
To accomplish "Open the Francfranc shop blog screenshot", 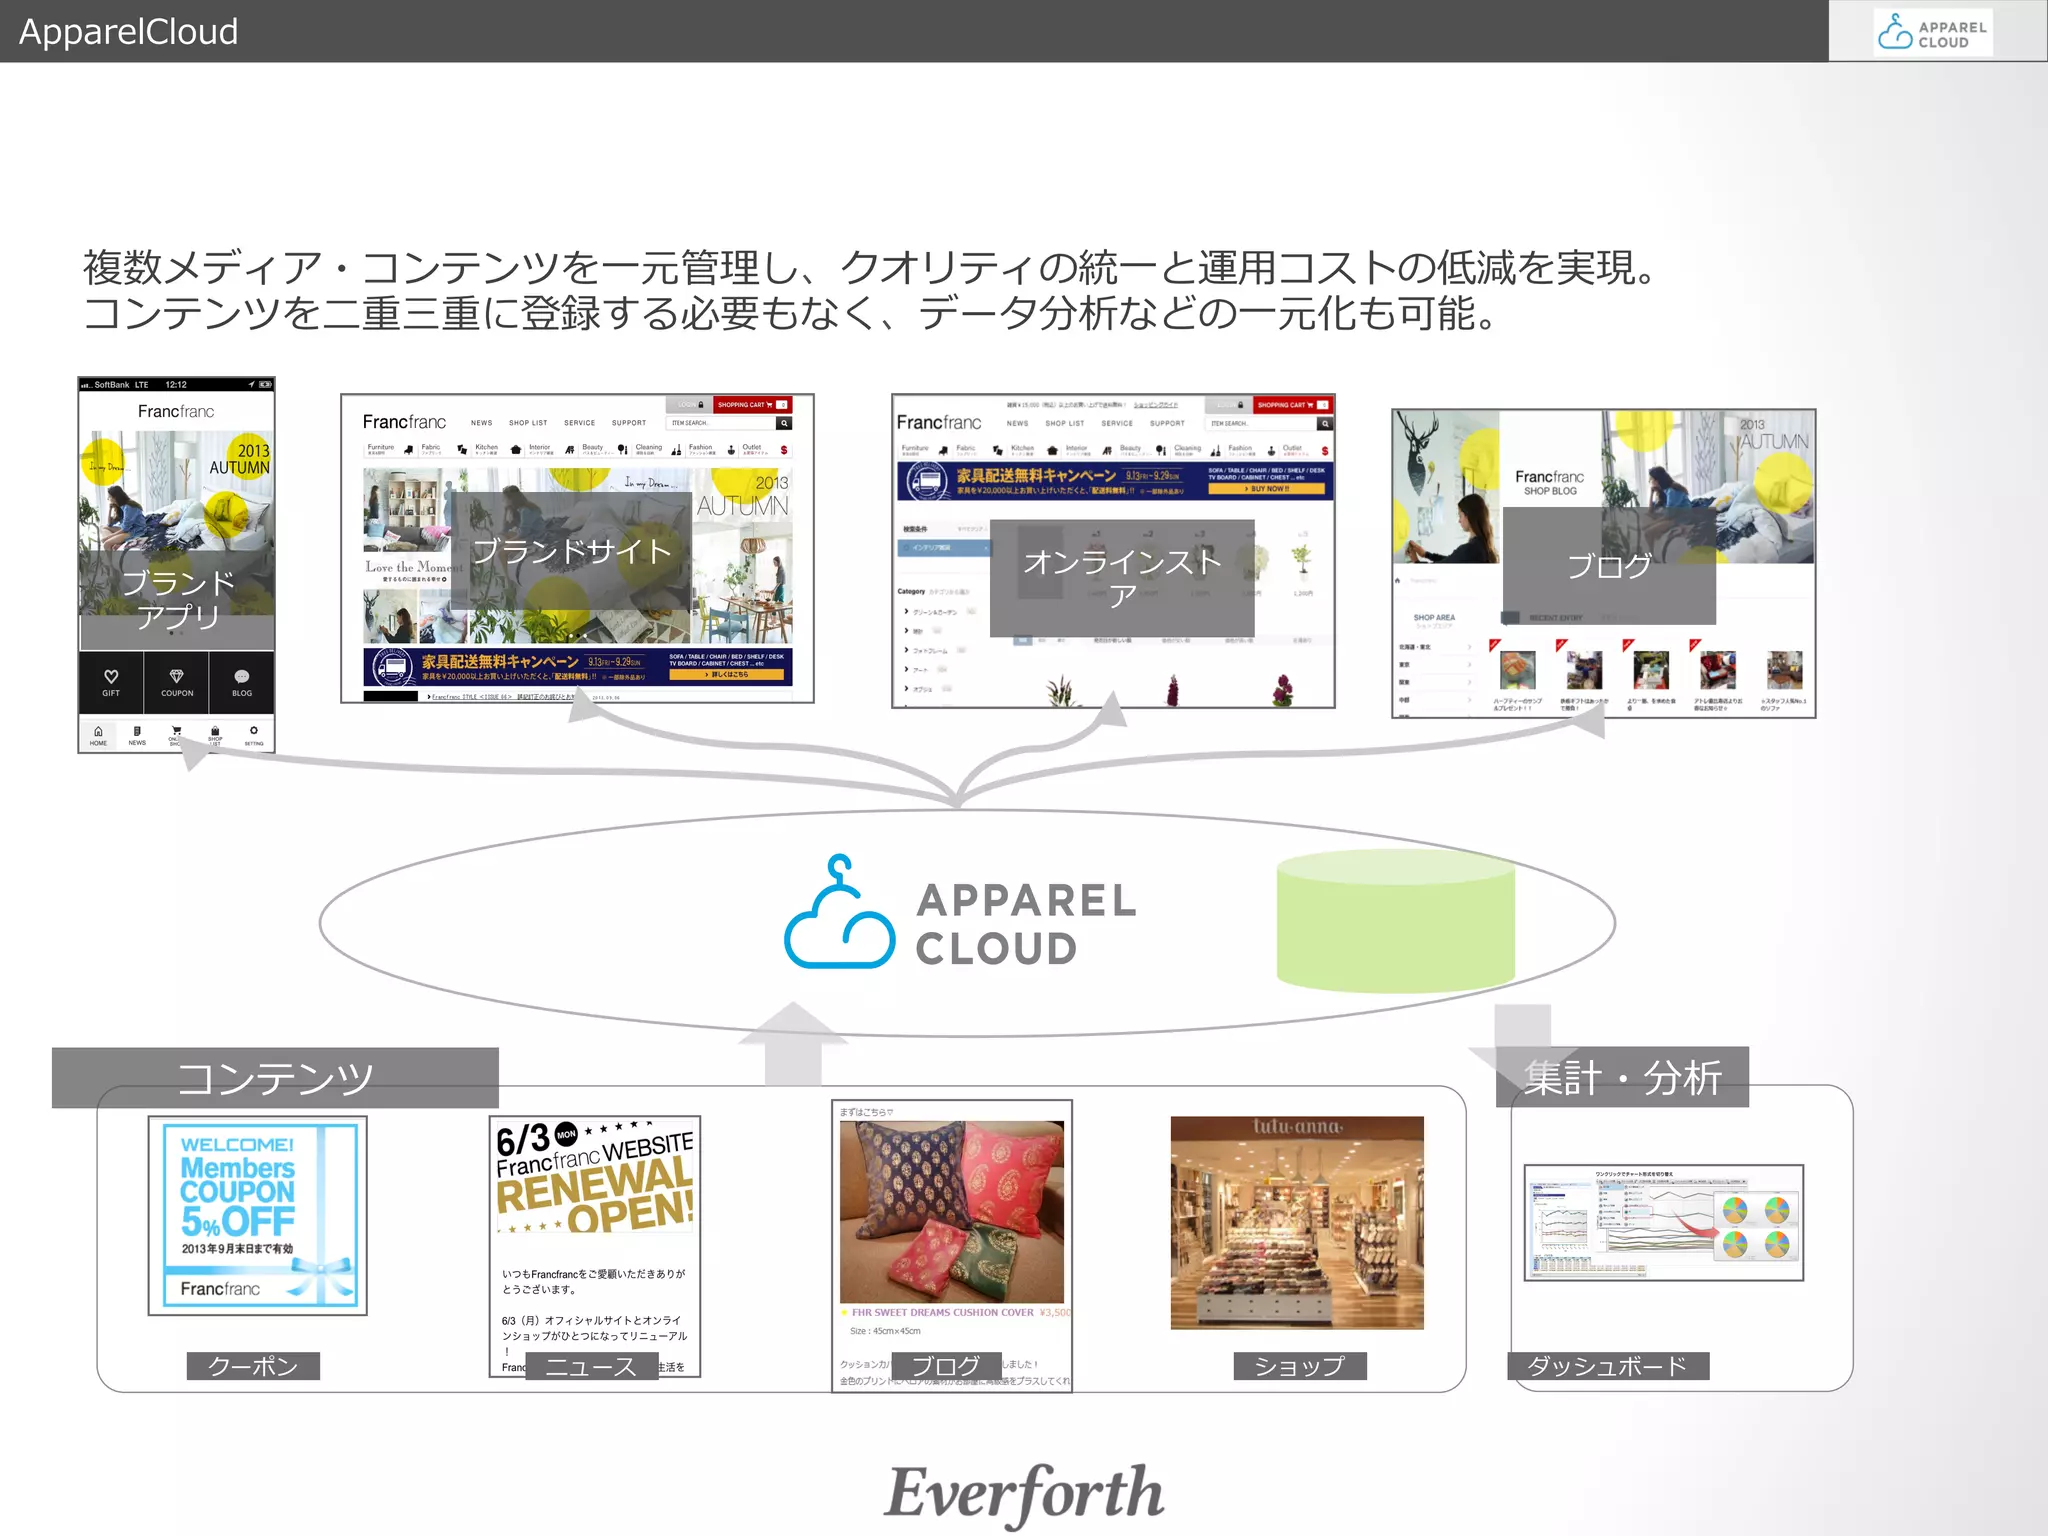I will (1604, 563).
